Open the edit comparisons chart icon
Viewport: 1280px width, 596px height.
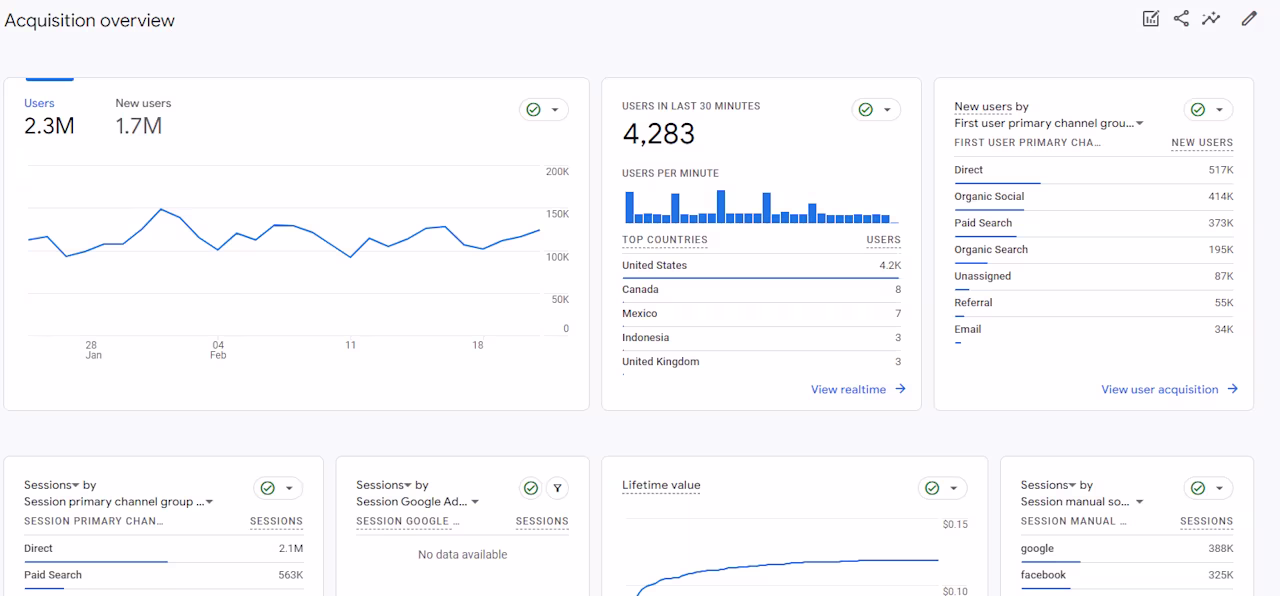pos(1151,18)
